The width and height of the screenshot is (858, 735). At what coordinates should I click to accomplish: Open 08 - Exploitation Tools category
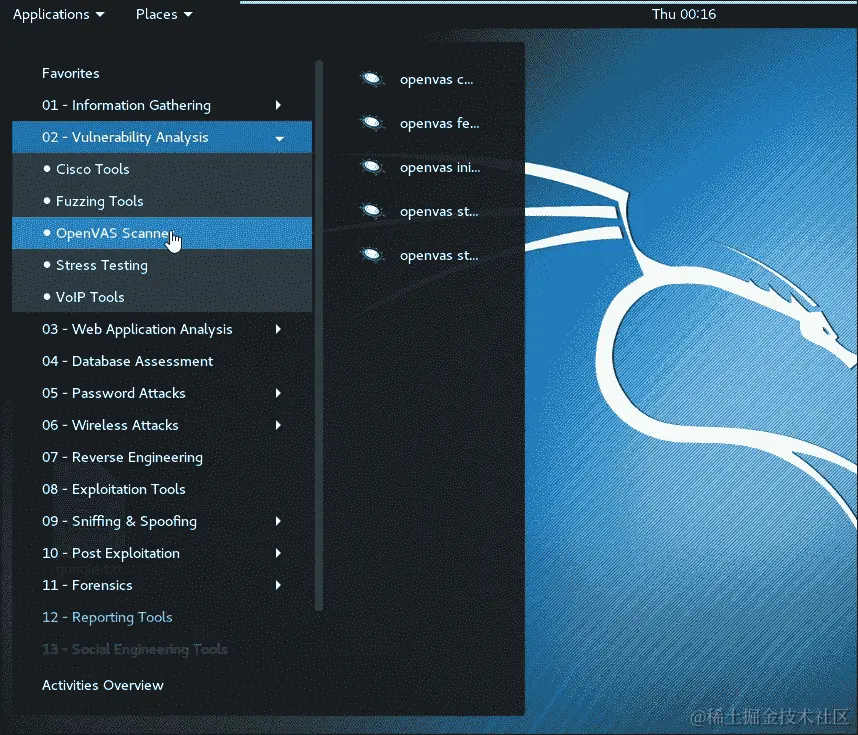[162, 489]
